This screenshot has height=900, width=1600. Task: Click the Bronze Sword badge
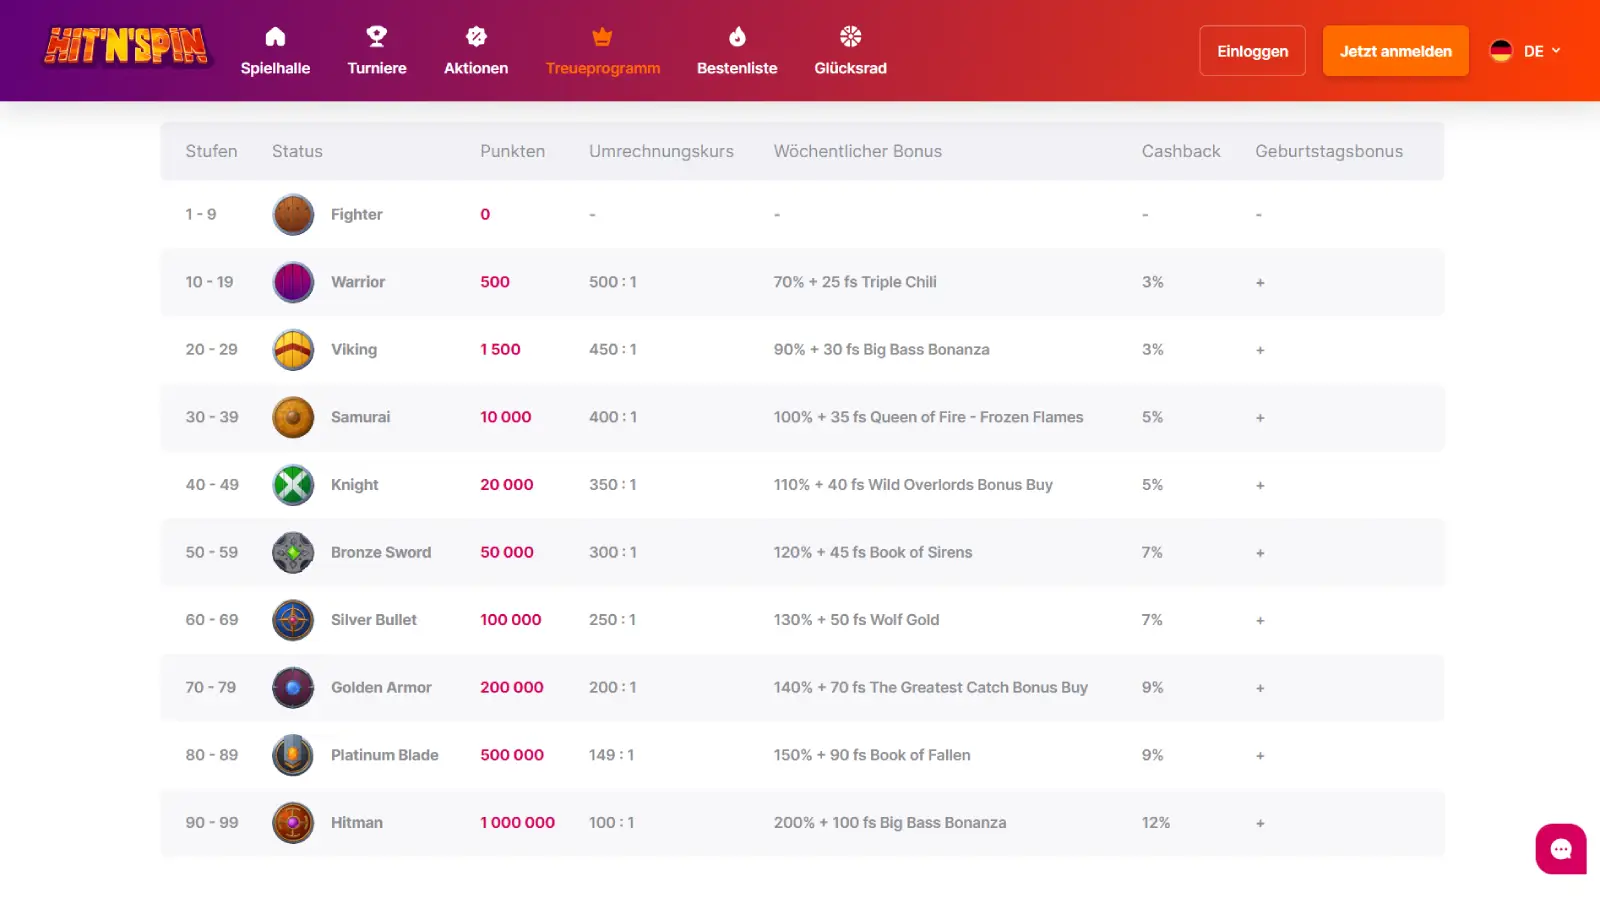tap(293, 552)
